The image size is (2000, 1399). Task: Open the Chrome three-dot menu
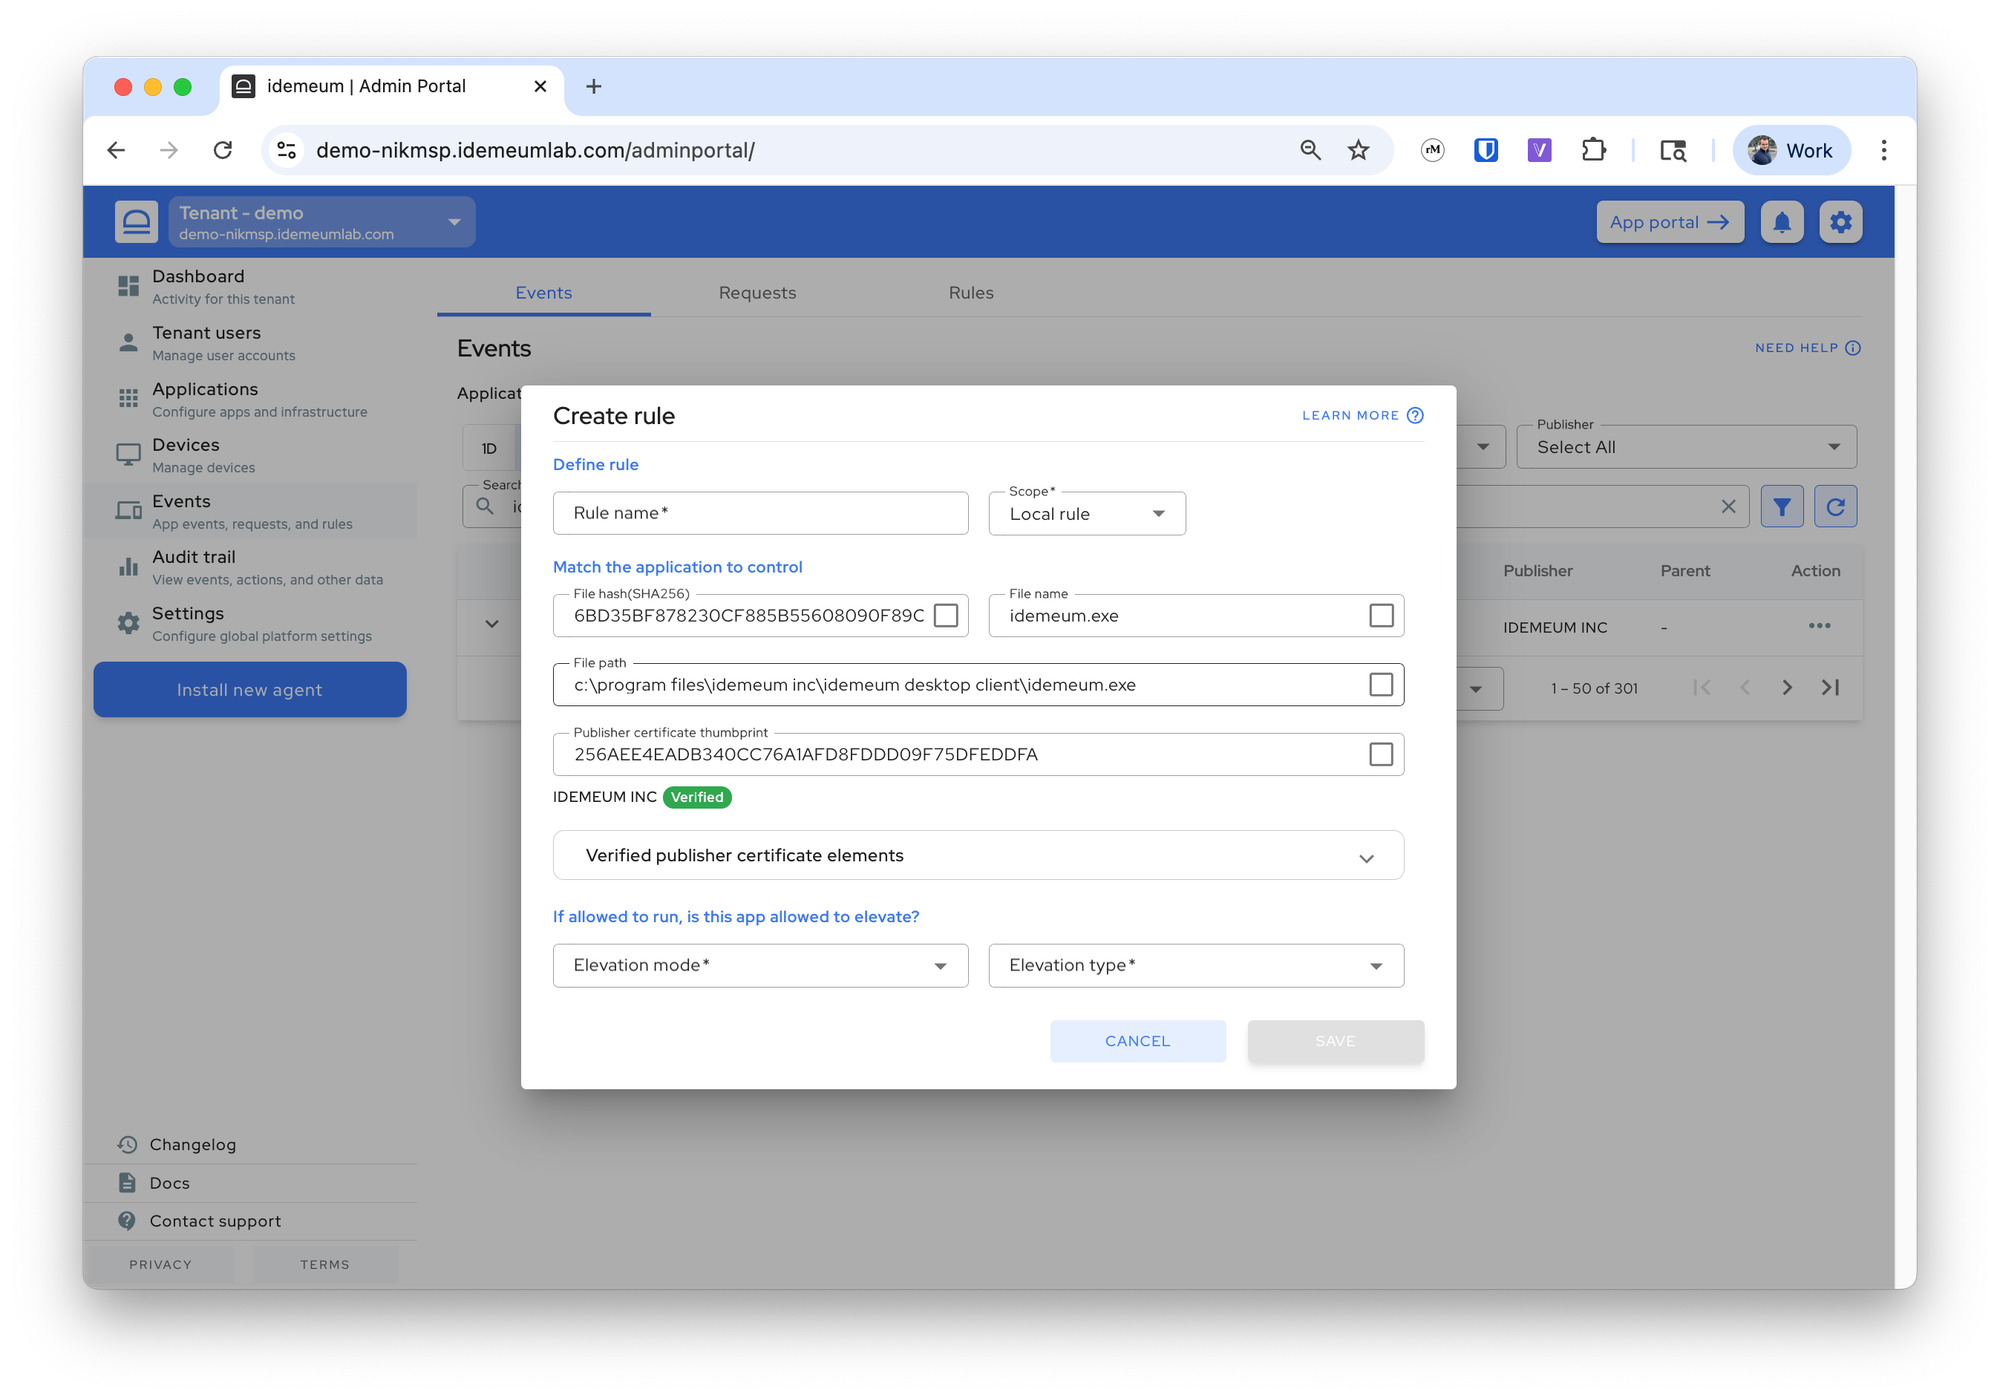1884,150
